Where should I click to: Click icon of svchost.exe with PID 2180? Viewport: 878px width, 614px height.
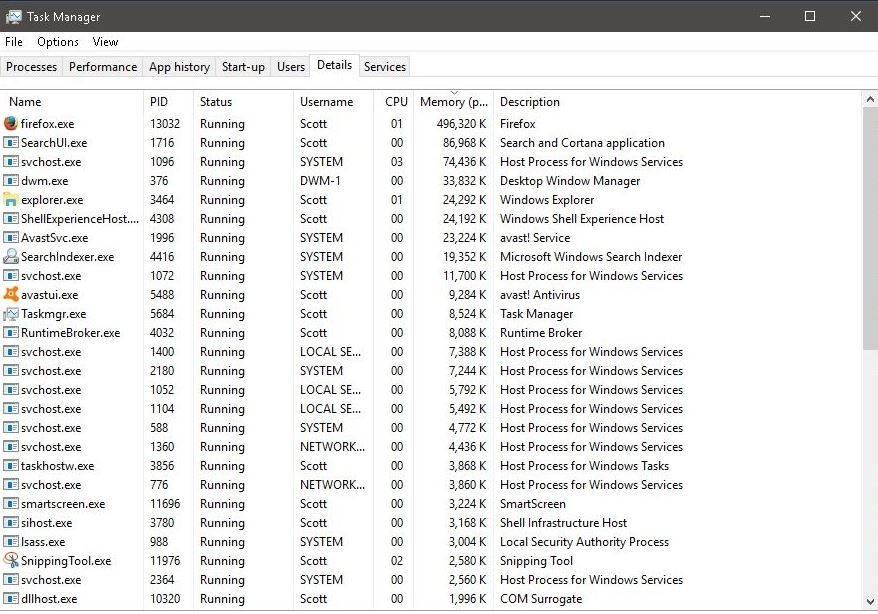coord(11,371)
